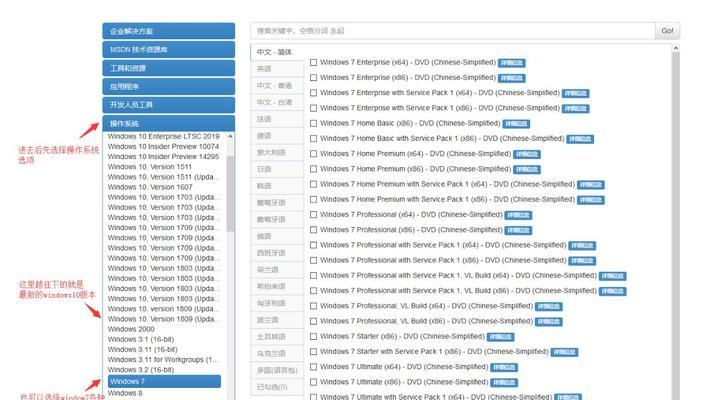This screenshot has width=702, height=400.
Task: Expand the 应用程序 section
Action: tap(168, 86)
